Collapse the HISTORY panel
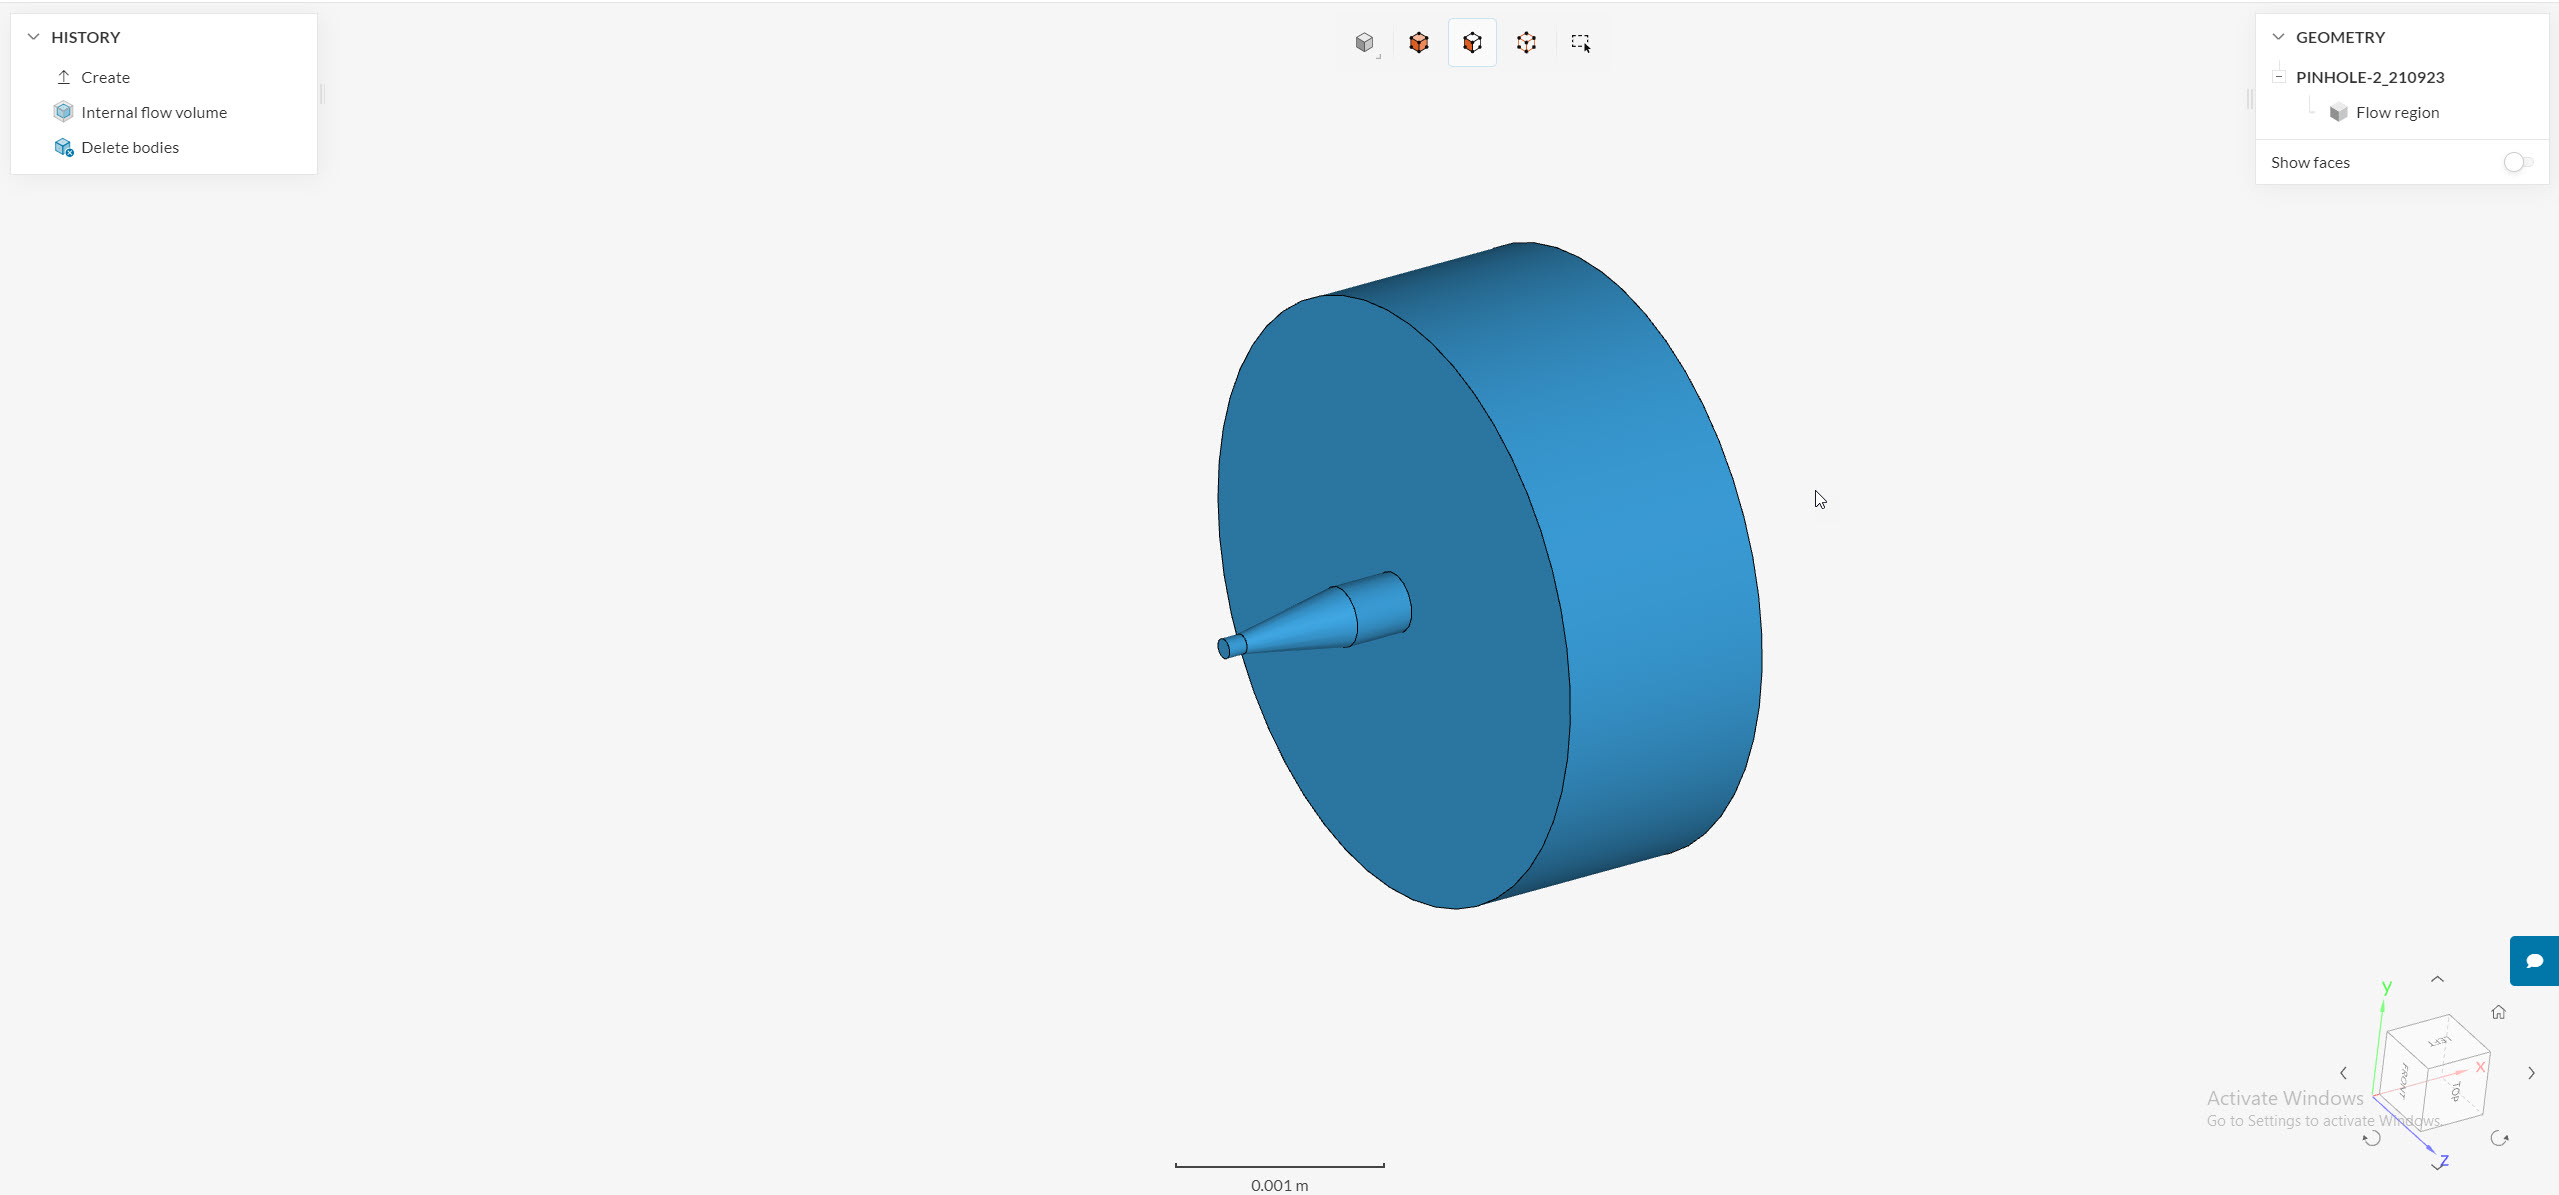 pos(33,37)
